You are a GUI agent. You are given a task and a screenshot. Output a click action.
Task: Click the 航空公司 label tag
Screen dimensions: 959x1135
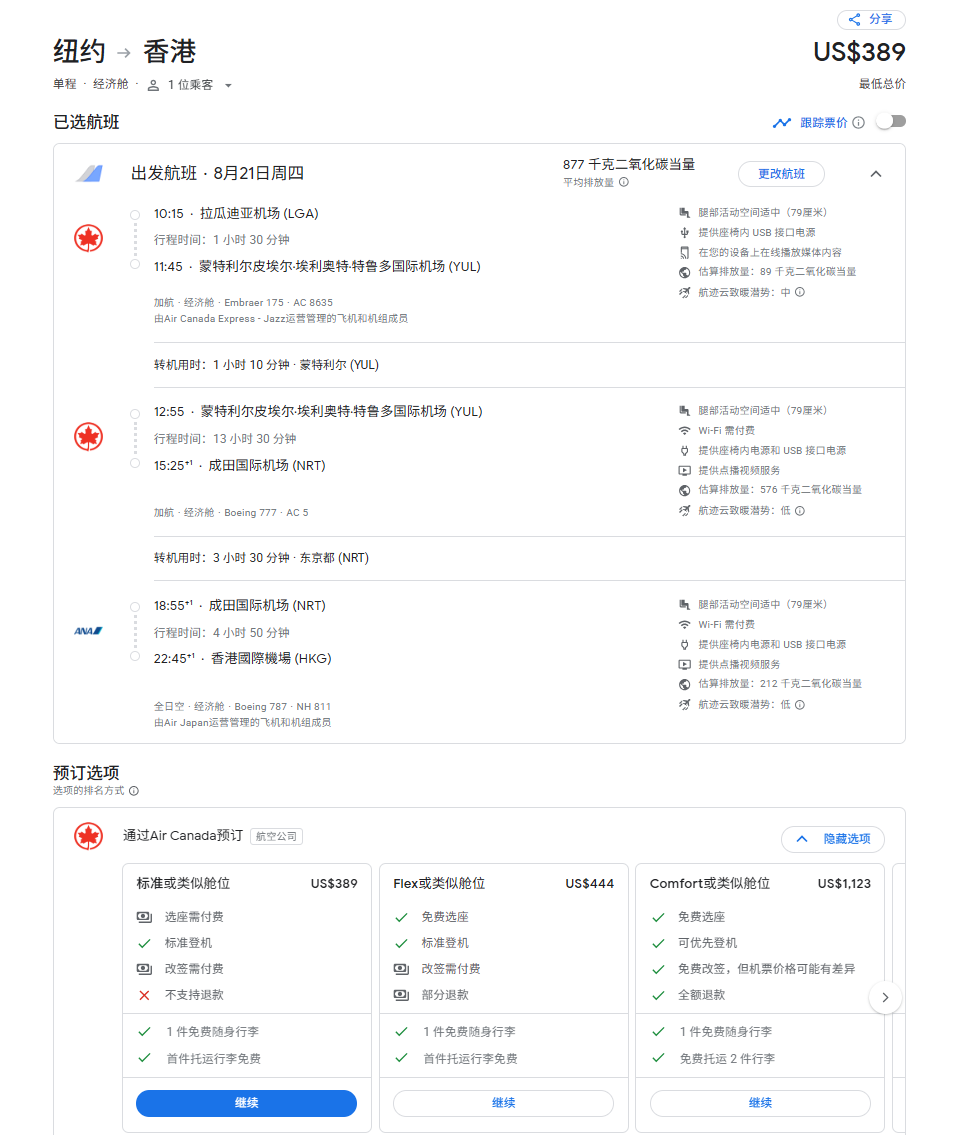coord(276,837)
